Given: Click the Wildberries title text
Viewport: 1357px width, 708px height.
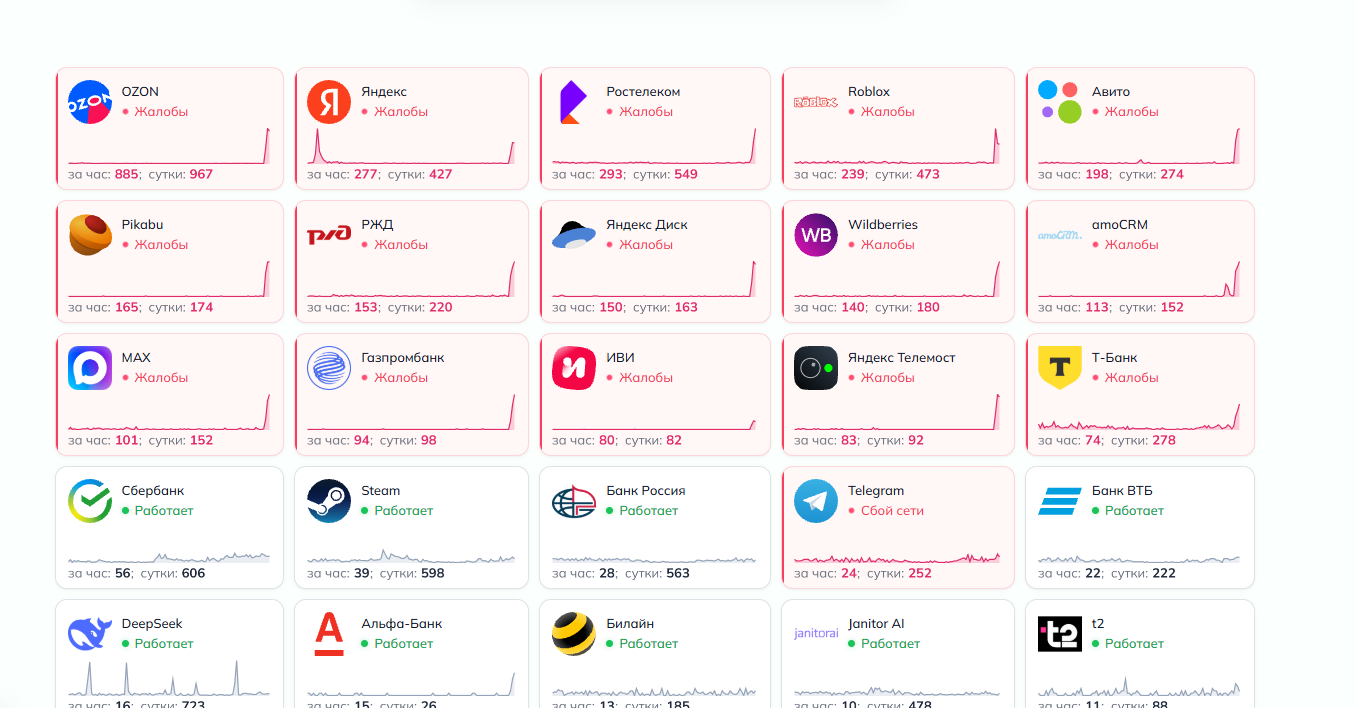Looking at the screenshot, I should point(883,224).
